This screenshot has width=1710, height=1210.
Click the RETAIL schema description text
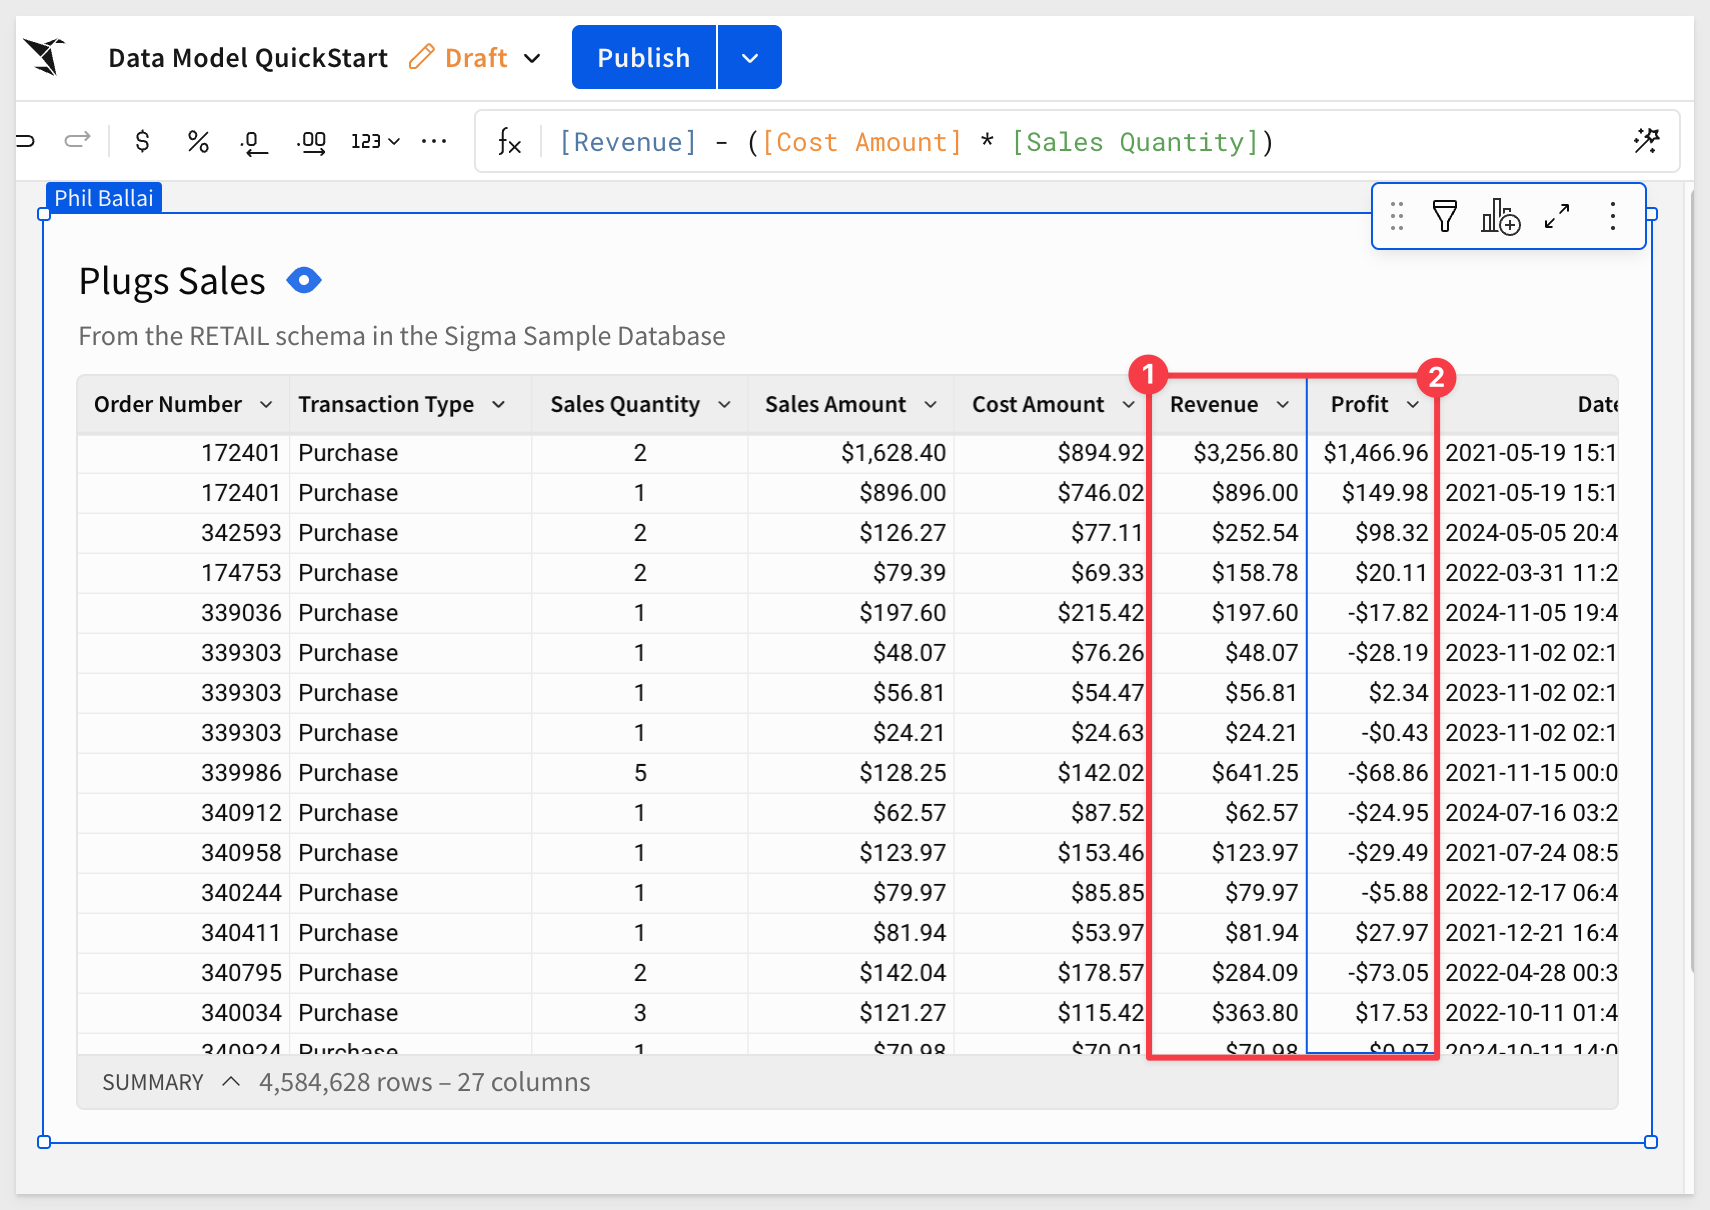pos(402,336)
